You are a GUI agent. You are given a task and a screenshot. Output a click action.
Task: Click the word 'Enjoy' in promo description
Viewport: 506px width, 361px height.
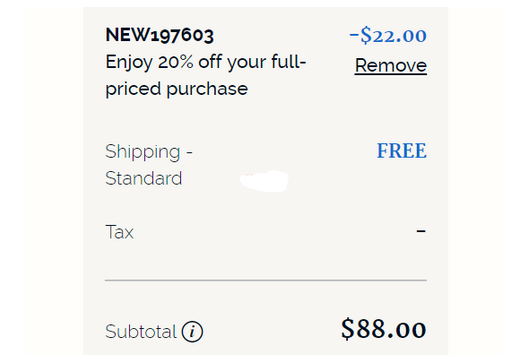[129, 62]
